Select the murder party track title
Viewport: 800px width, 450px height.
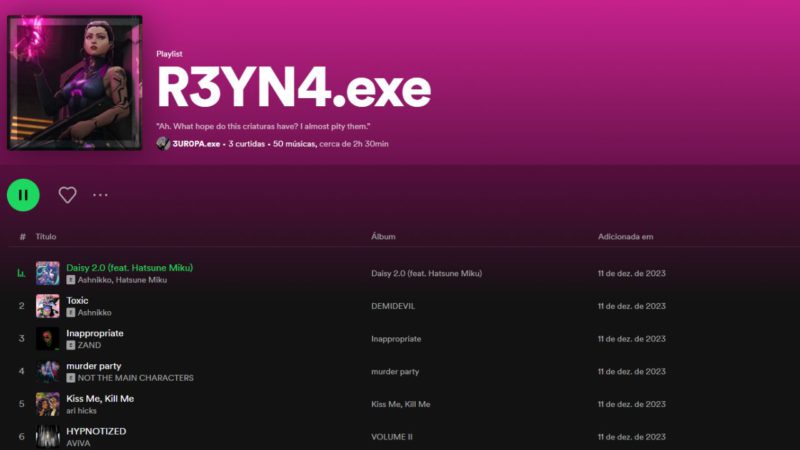coord(94,366)
